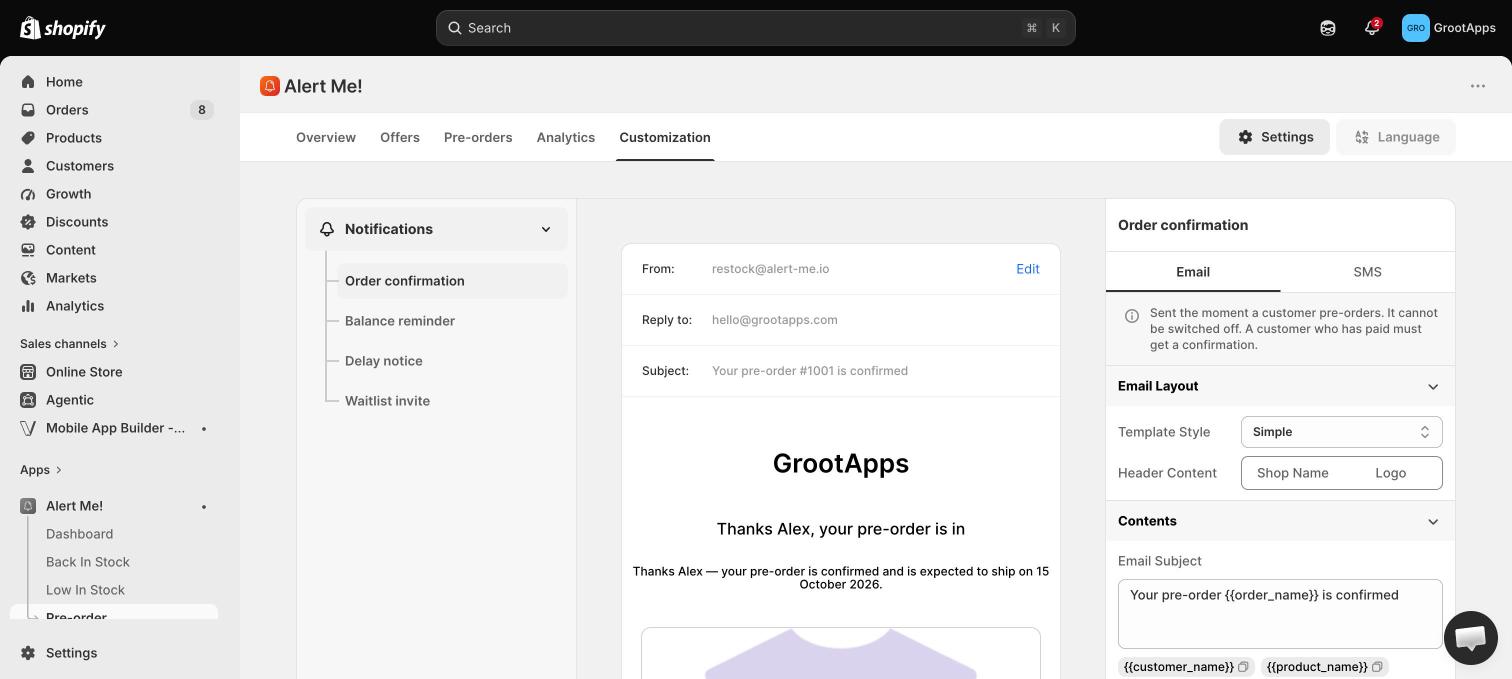1512x679 pixels.
Task: Select Logo header content option
Action: 1391,473
